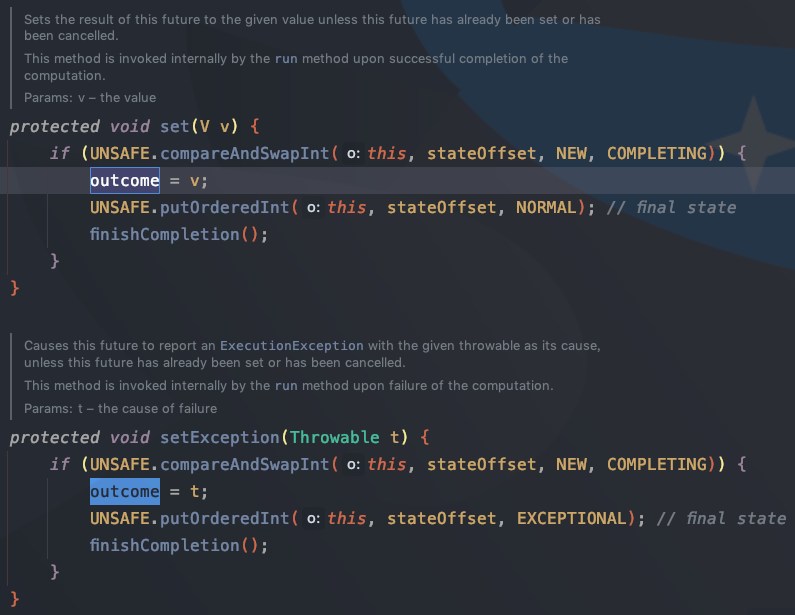Click the setException method name
This screenshot has height=615, width=795.
pyautogui.click(x=220, y=437)
